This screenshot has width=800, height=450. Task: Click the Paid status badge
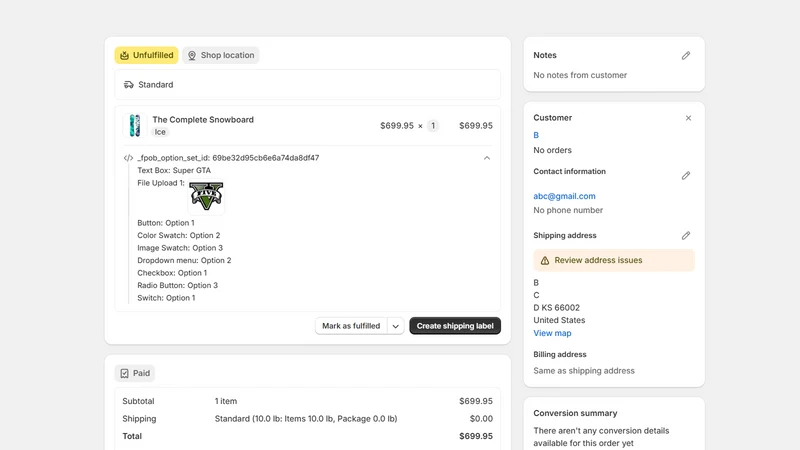coord(135,373)
